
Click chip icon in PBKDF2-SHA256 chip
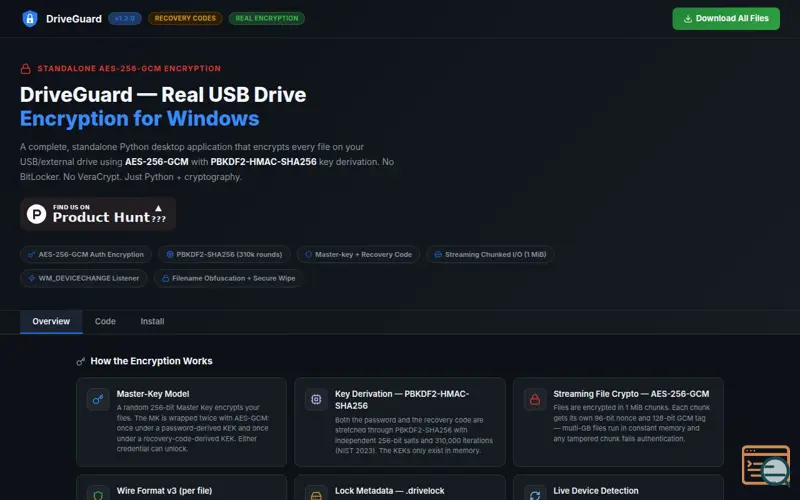170,254
